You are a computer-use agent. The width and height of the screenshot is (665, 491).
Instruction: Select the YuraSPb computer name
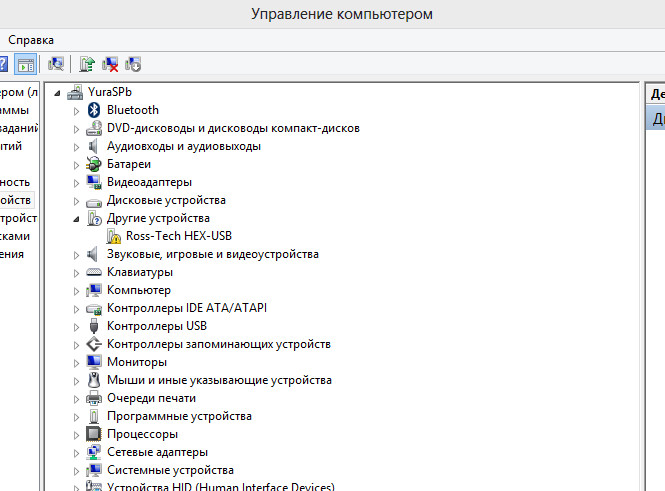[110, 92]
